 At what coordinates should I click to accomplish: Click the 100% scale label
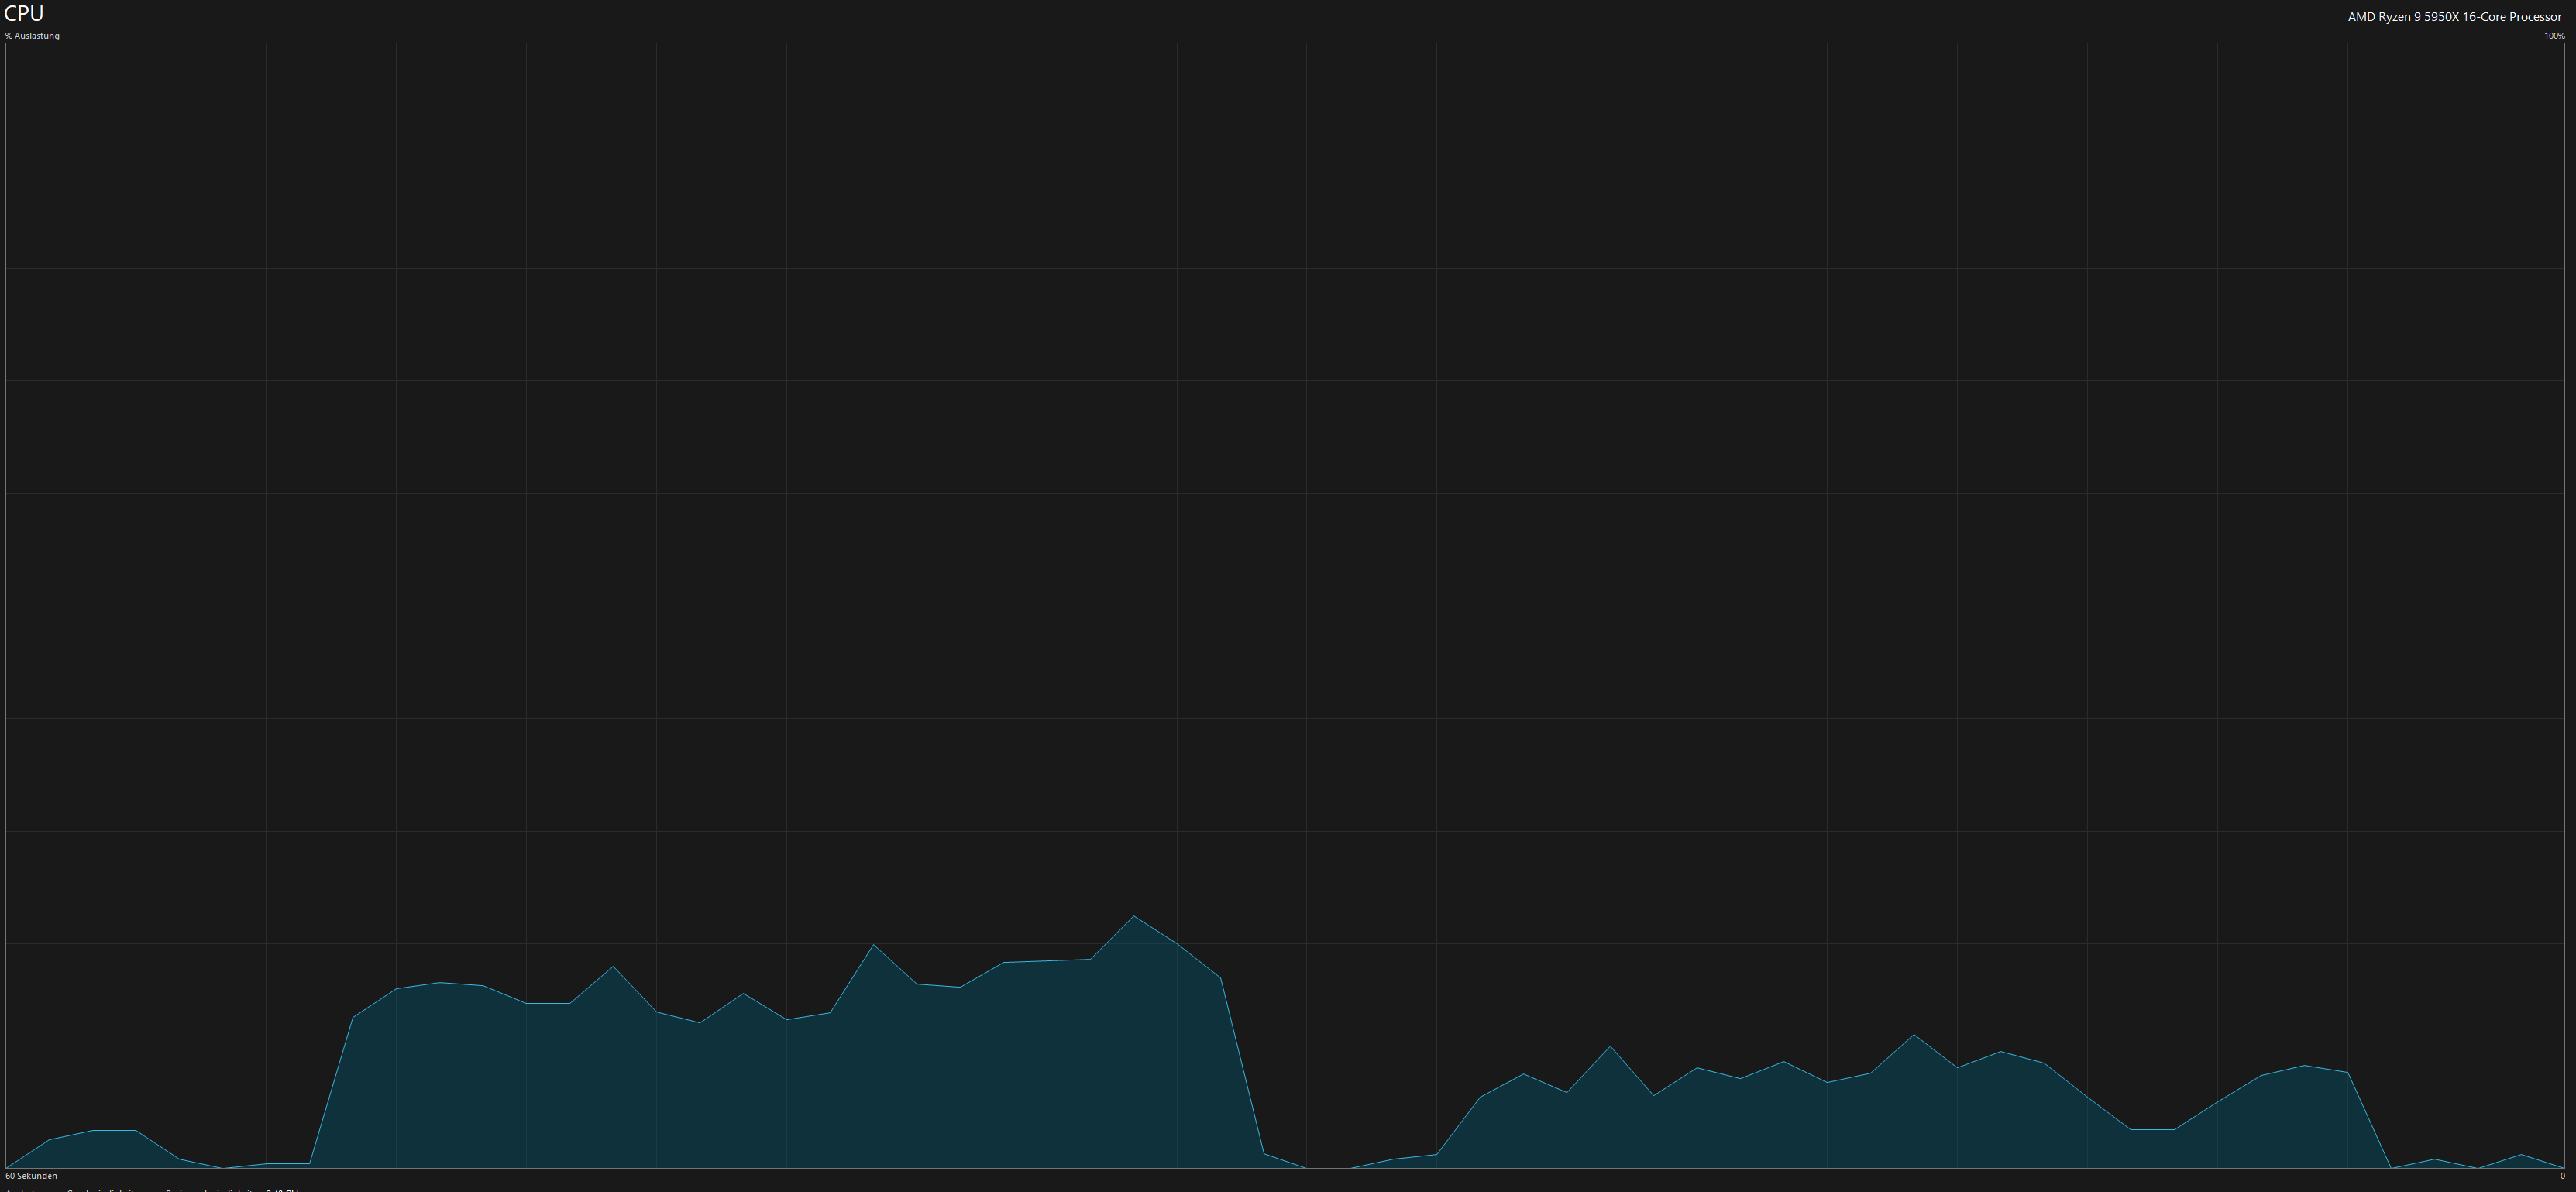point(2554,36)
